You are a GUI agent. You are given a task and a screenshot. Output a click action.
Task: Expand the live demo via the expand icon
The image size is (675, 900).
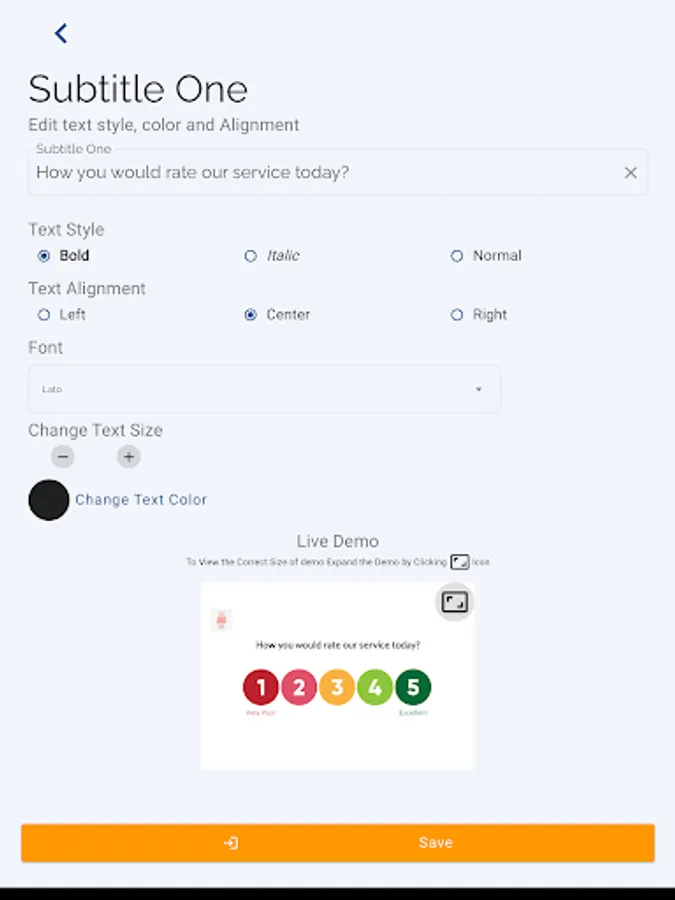point(455,602)
